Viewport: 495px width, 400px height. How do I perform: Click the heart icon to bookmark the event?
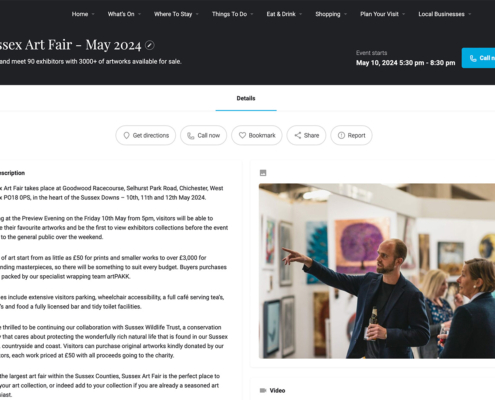click(x=242, y=135)
